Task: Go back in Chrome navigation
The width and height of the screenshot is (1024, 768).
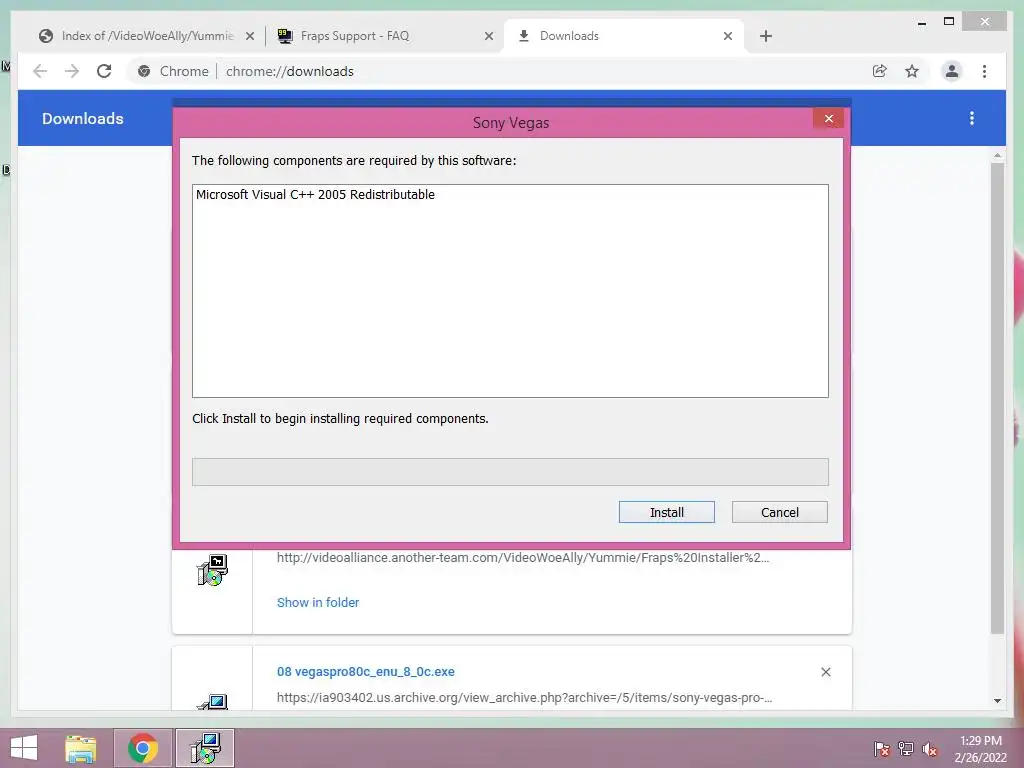Action: point(40,71)
